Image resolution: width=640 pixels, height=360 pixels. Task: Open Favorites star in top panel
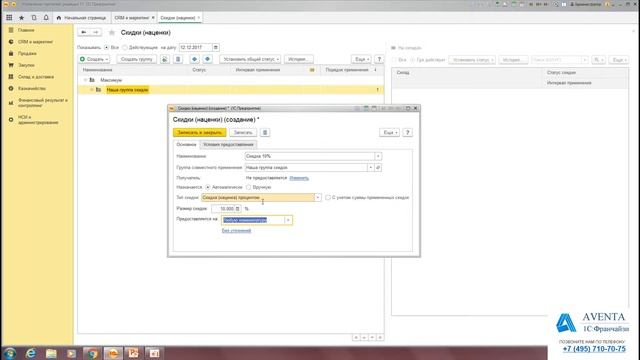click(22, 18)
